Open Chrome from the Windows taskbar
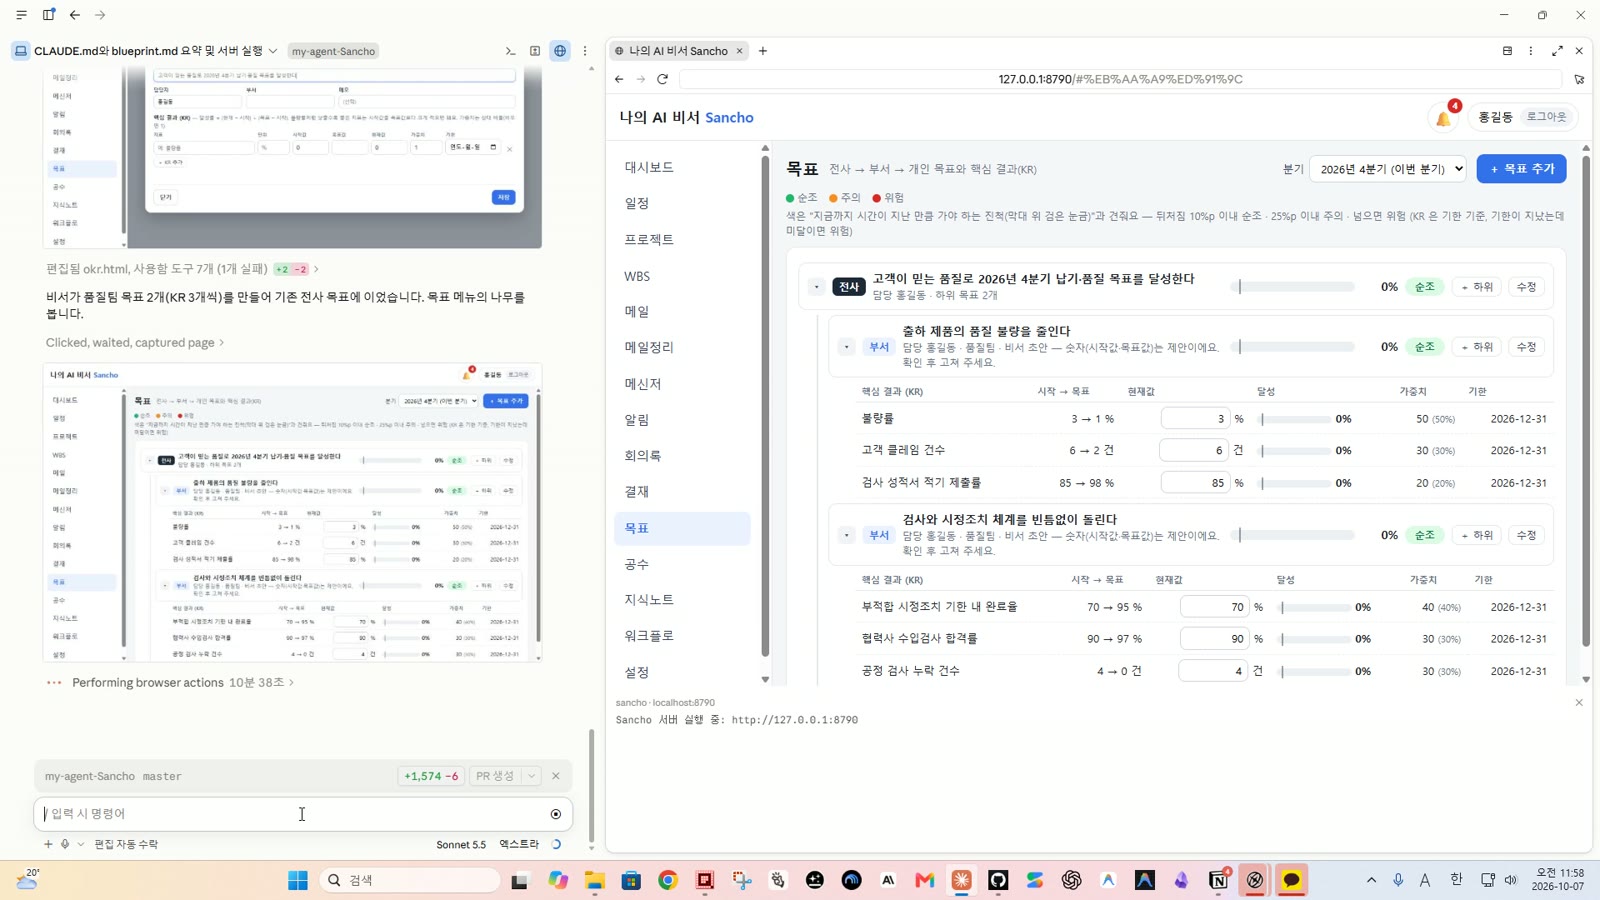1600x900 pixels. pyautogui.click(x=668, y=880)
